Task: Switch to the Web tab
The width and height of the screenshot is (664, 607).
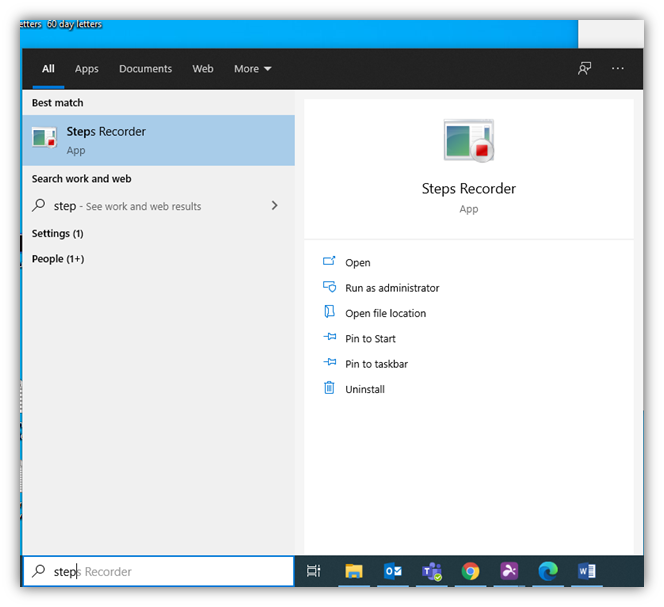Action: [x=203, y=69]
